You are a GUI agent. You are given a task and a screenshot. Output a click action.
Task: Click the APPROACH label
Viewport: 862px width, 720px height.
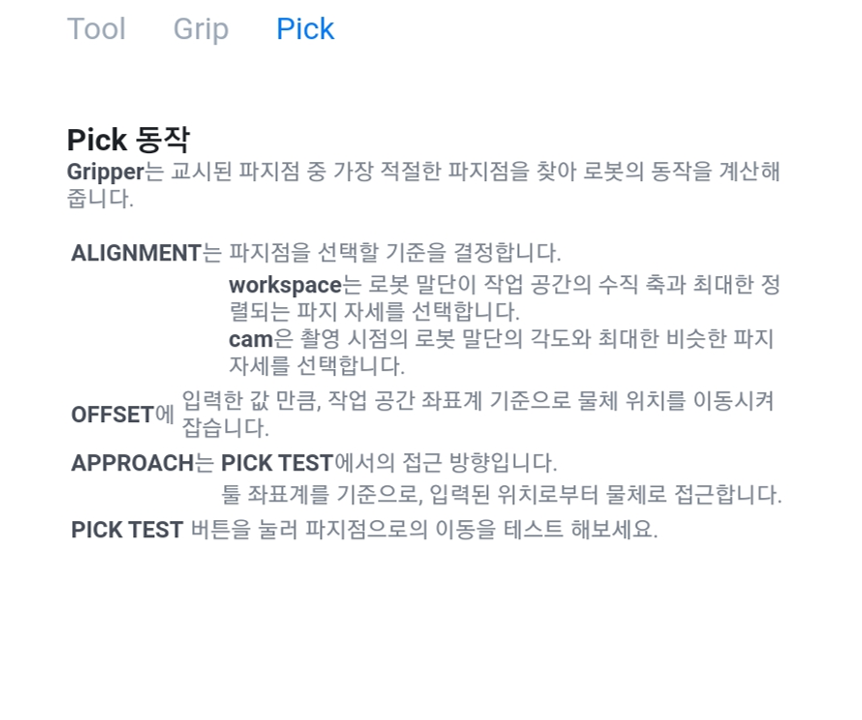[132, 463]
